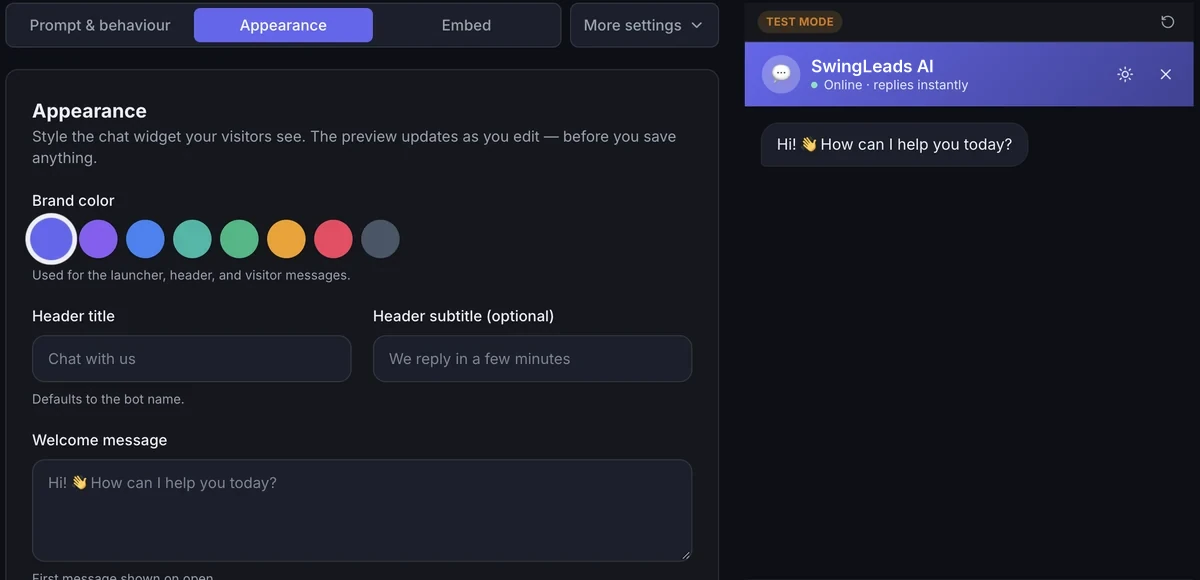Open the Embed tab
Viewport: 1200px width, 580px height.
(x=466, y=25)
